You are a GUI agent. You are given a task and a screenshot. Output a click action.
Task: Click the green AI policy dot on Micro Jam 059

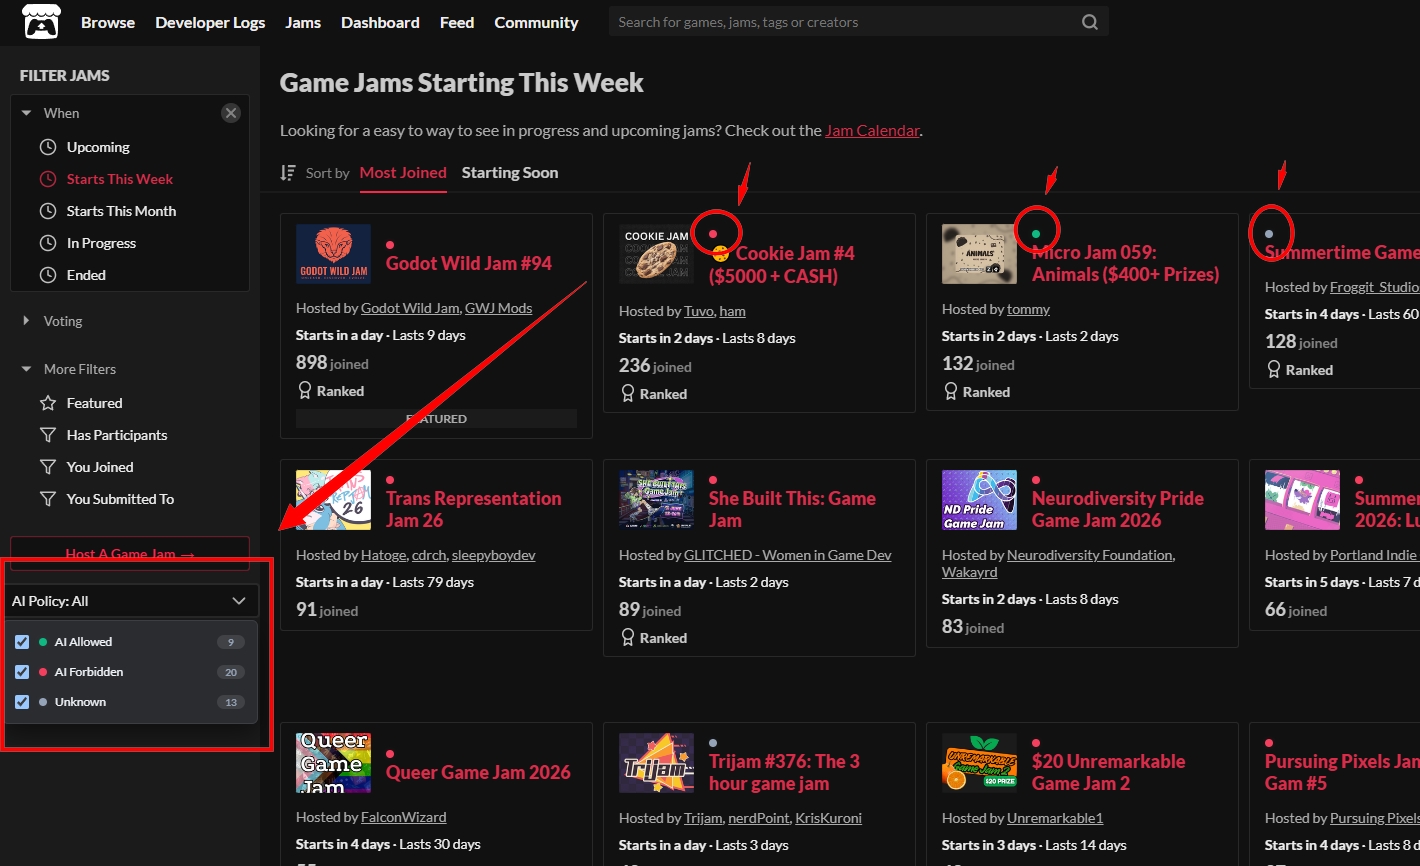(x=1036, y=234)
